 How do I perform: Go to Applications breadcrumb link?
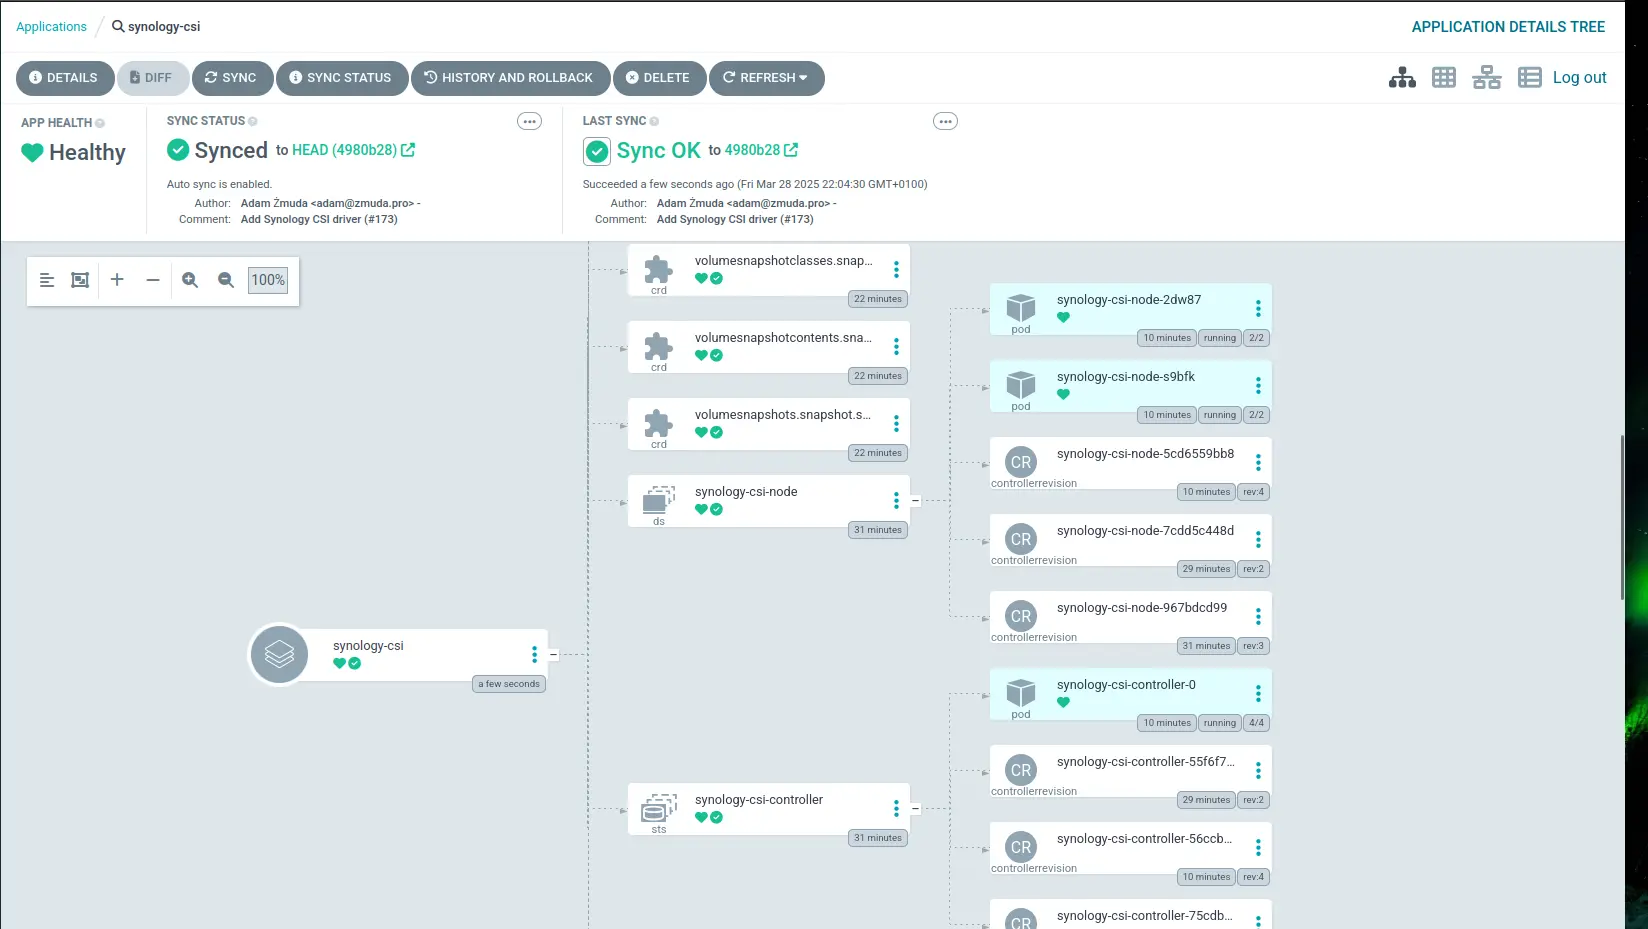pos(51,27)
